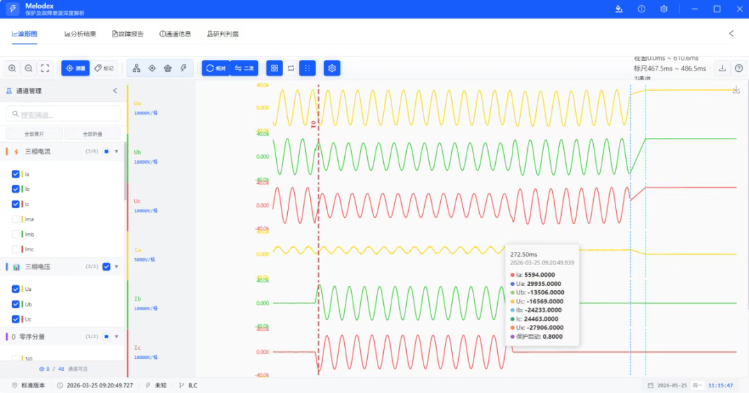
Task: Enable the Imc channel checkbox
Action: (x=16, y=249)
